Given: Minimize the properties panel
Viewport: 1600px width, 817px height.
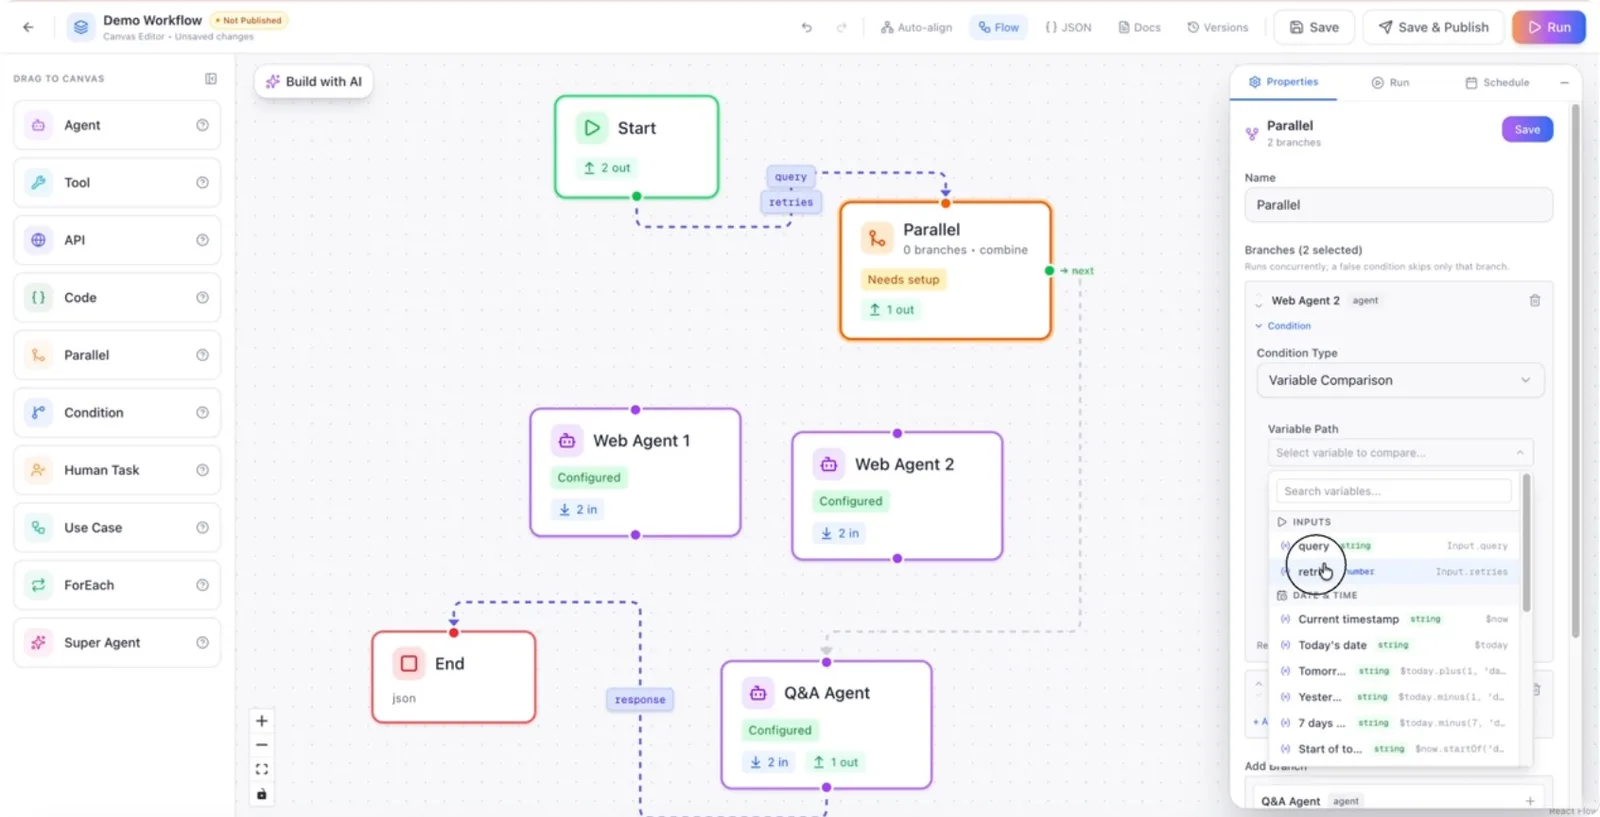Looking at the screenshot, I should tap(1564, 82).
